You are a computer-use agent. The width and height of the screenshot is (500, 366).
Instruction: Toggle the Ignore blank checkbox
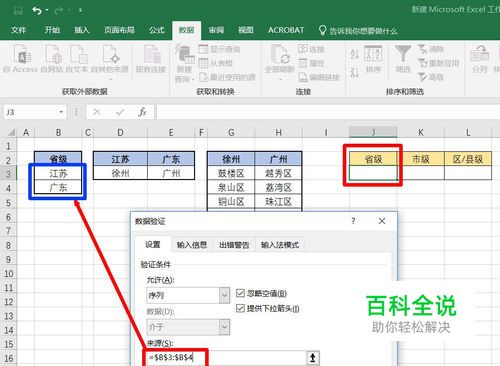240,293
